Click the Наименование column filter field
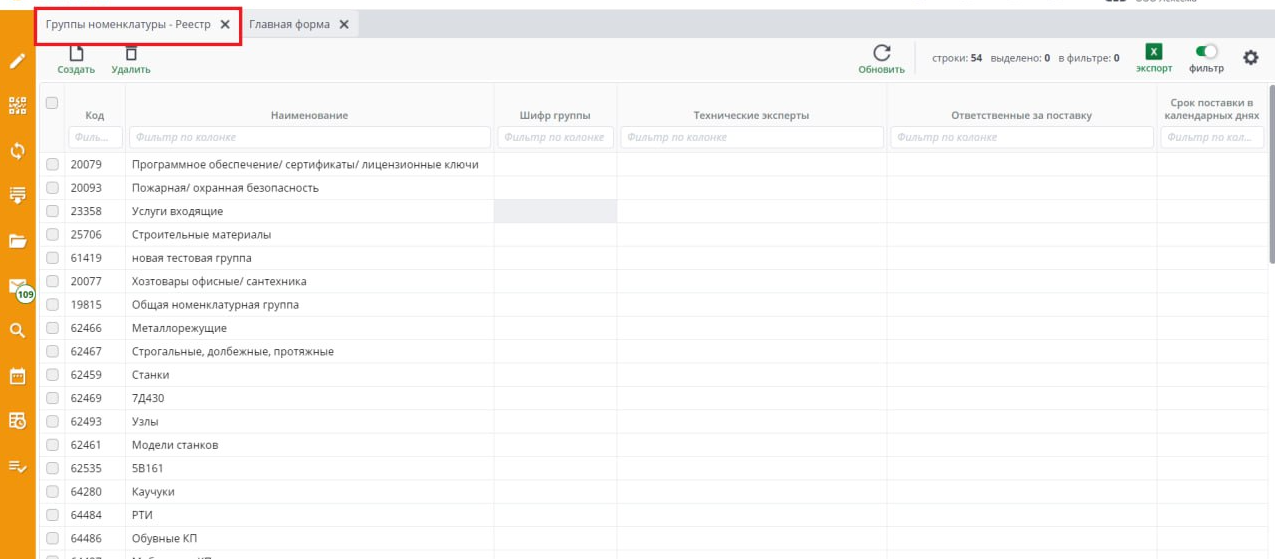Image resolution: width=1275 pixels, height=559 pixels. 310,137
